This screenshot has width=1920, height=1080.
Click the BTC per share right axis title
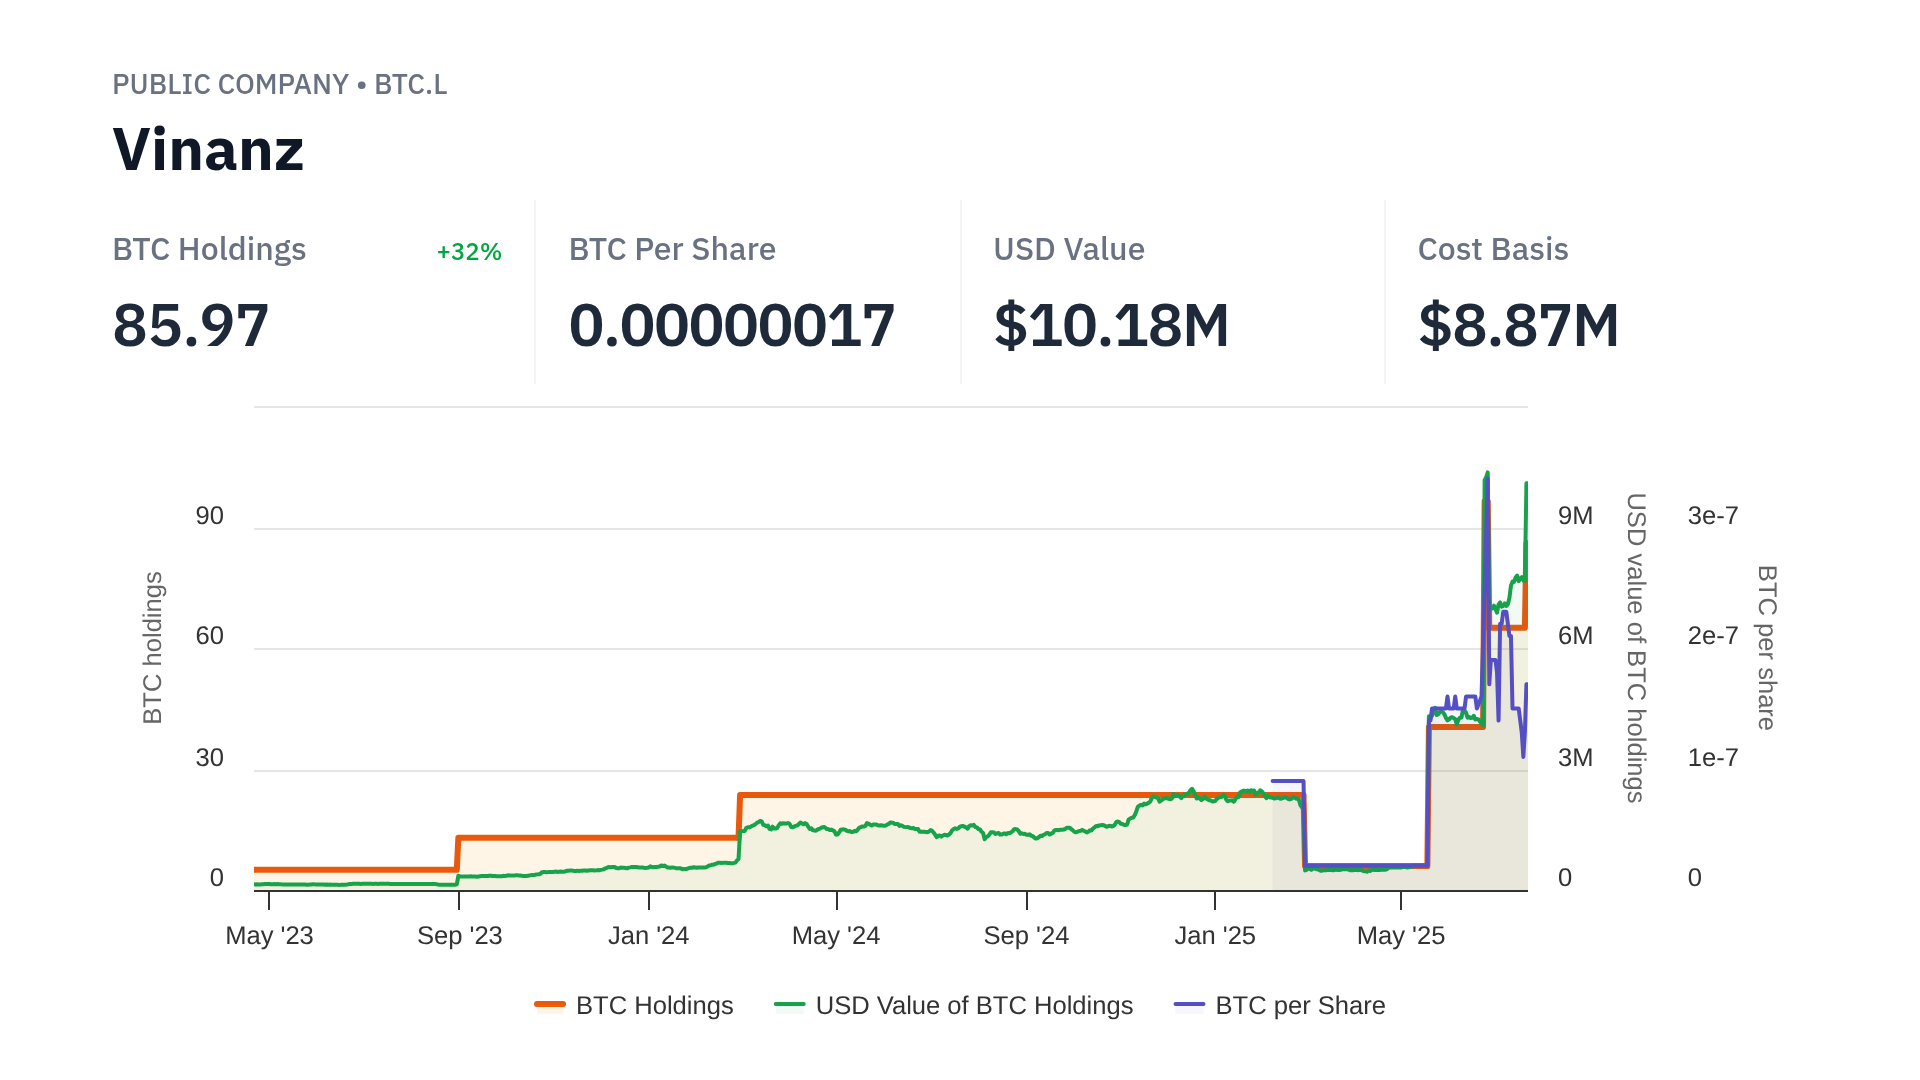coord(1766,647)
